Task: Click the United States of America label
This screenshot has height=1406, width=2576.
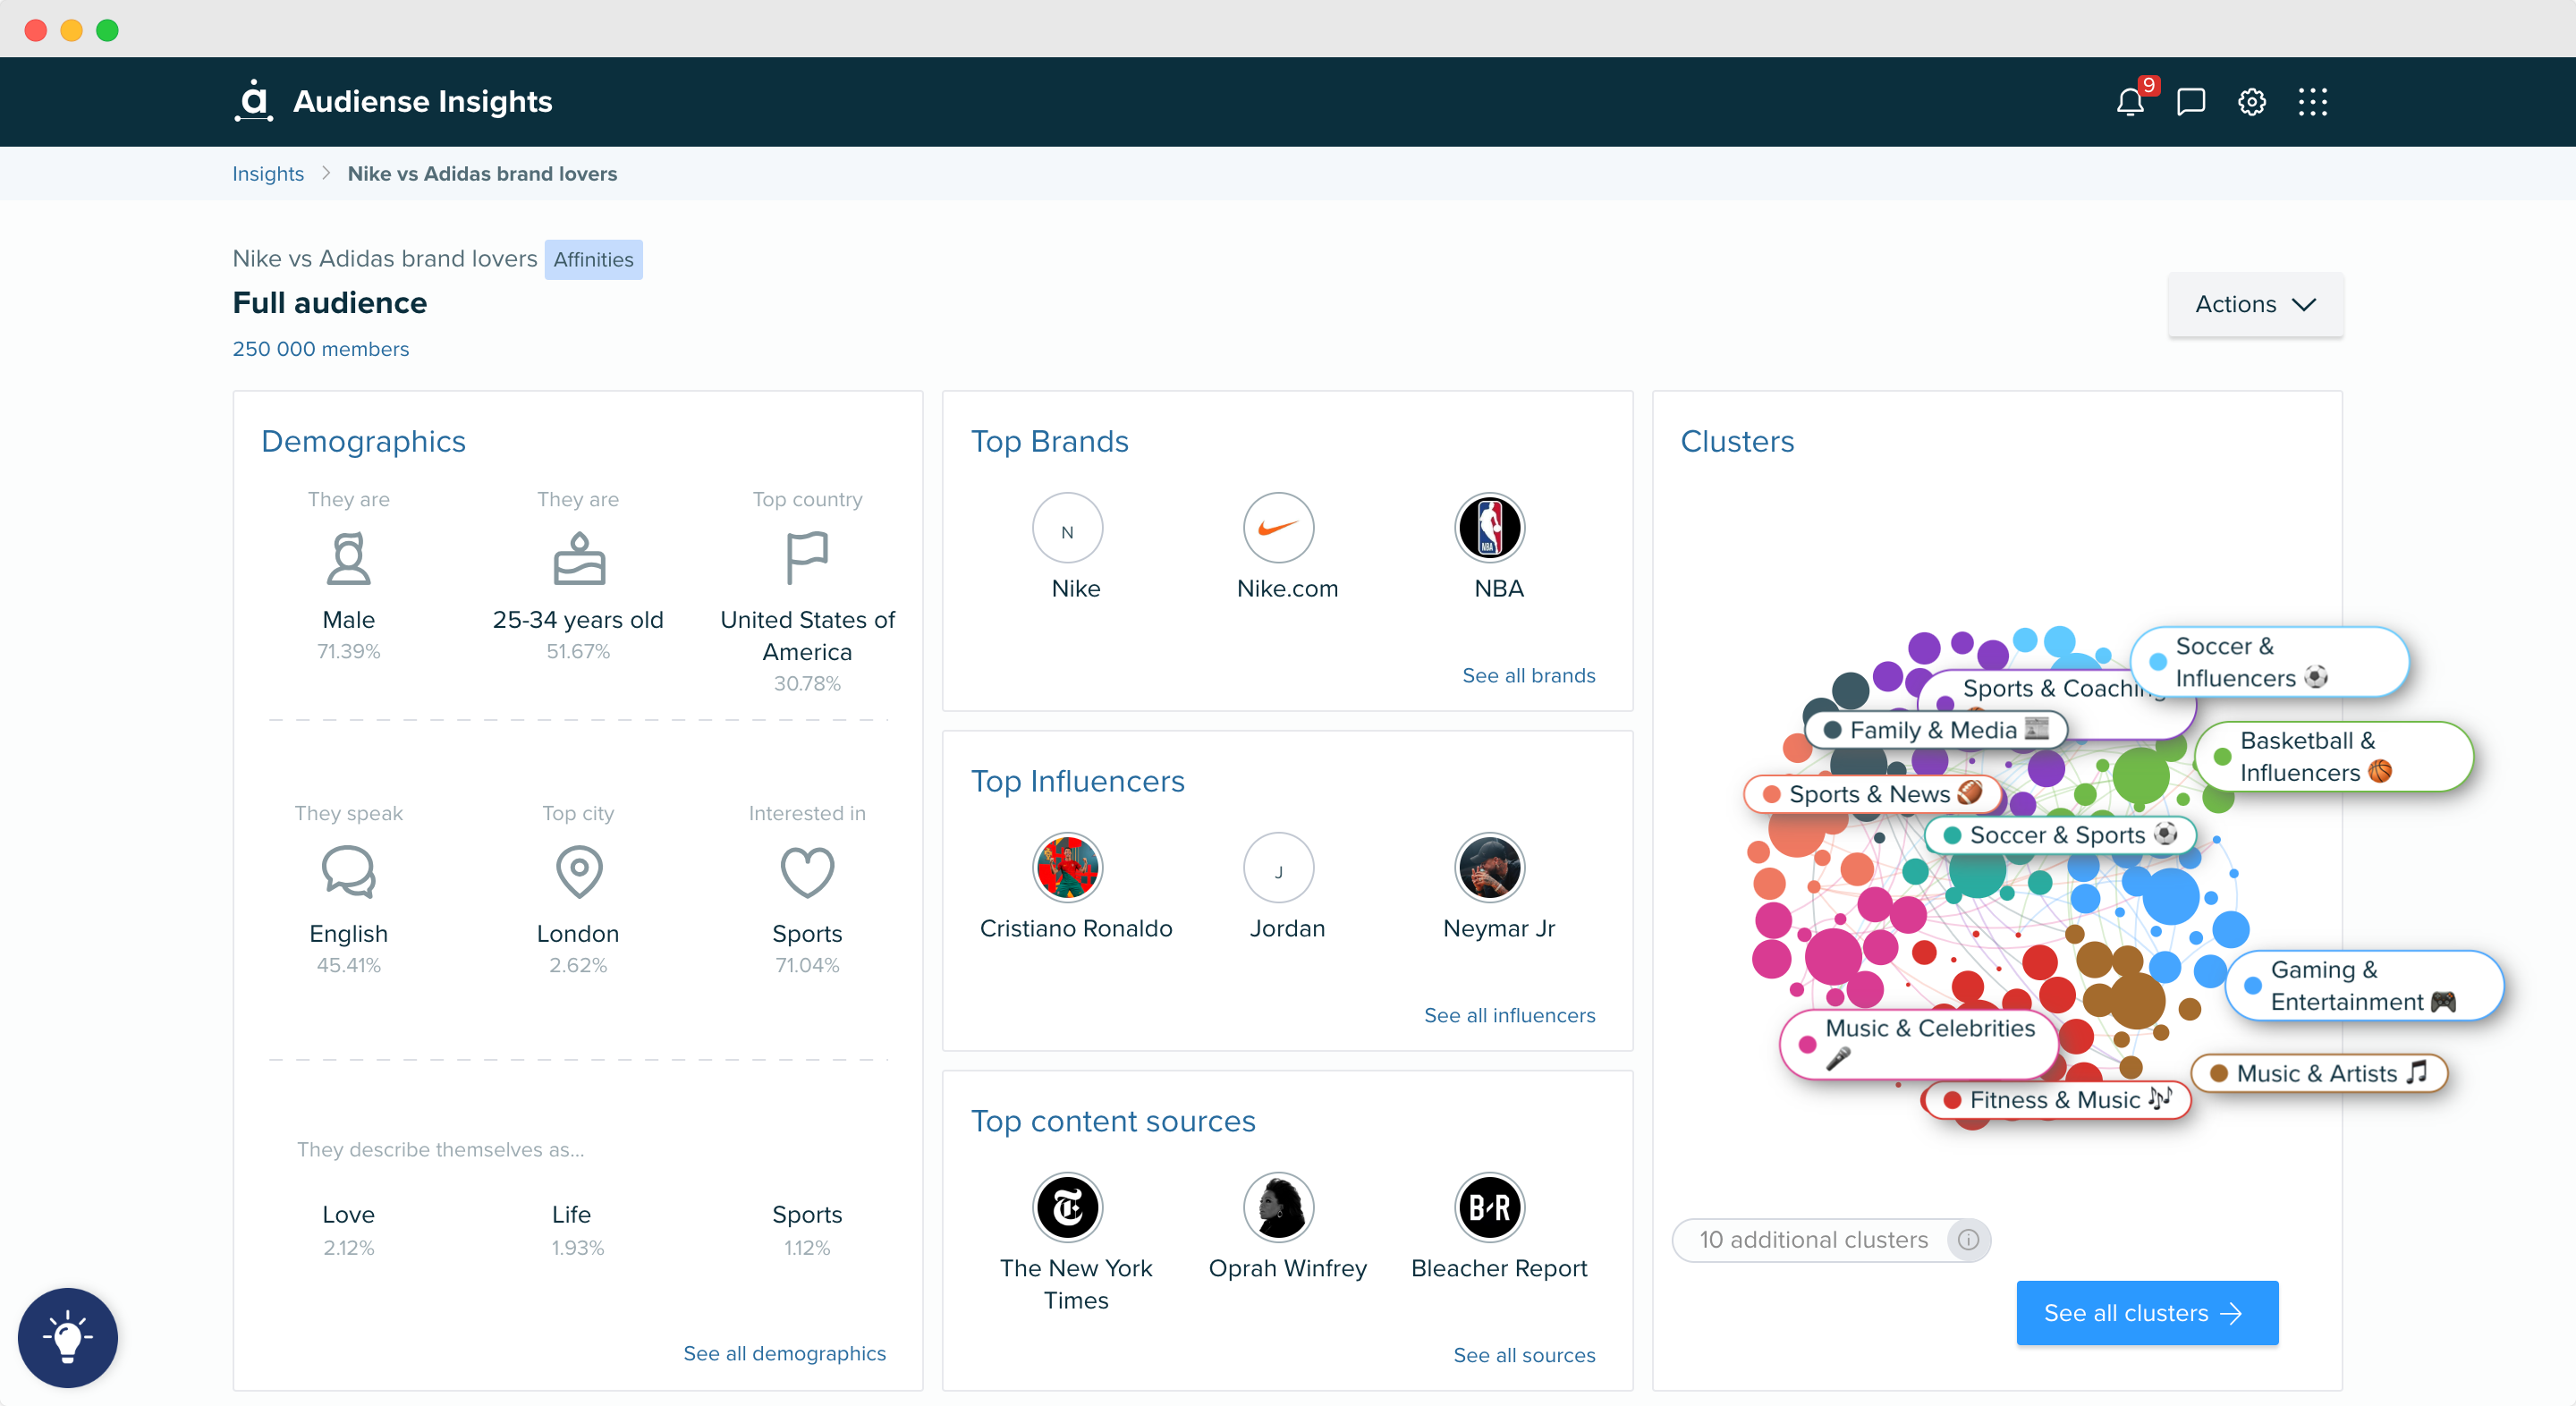Action: (807, 636)
